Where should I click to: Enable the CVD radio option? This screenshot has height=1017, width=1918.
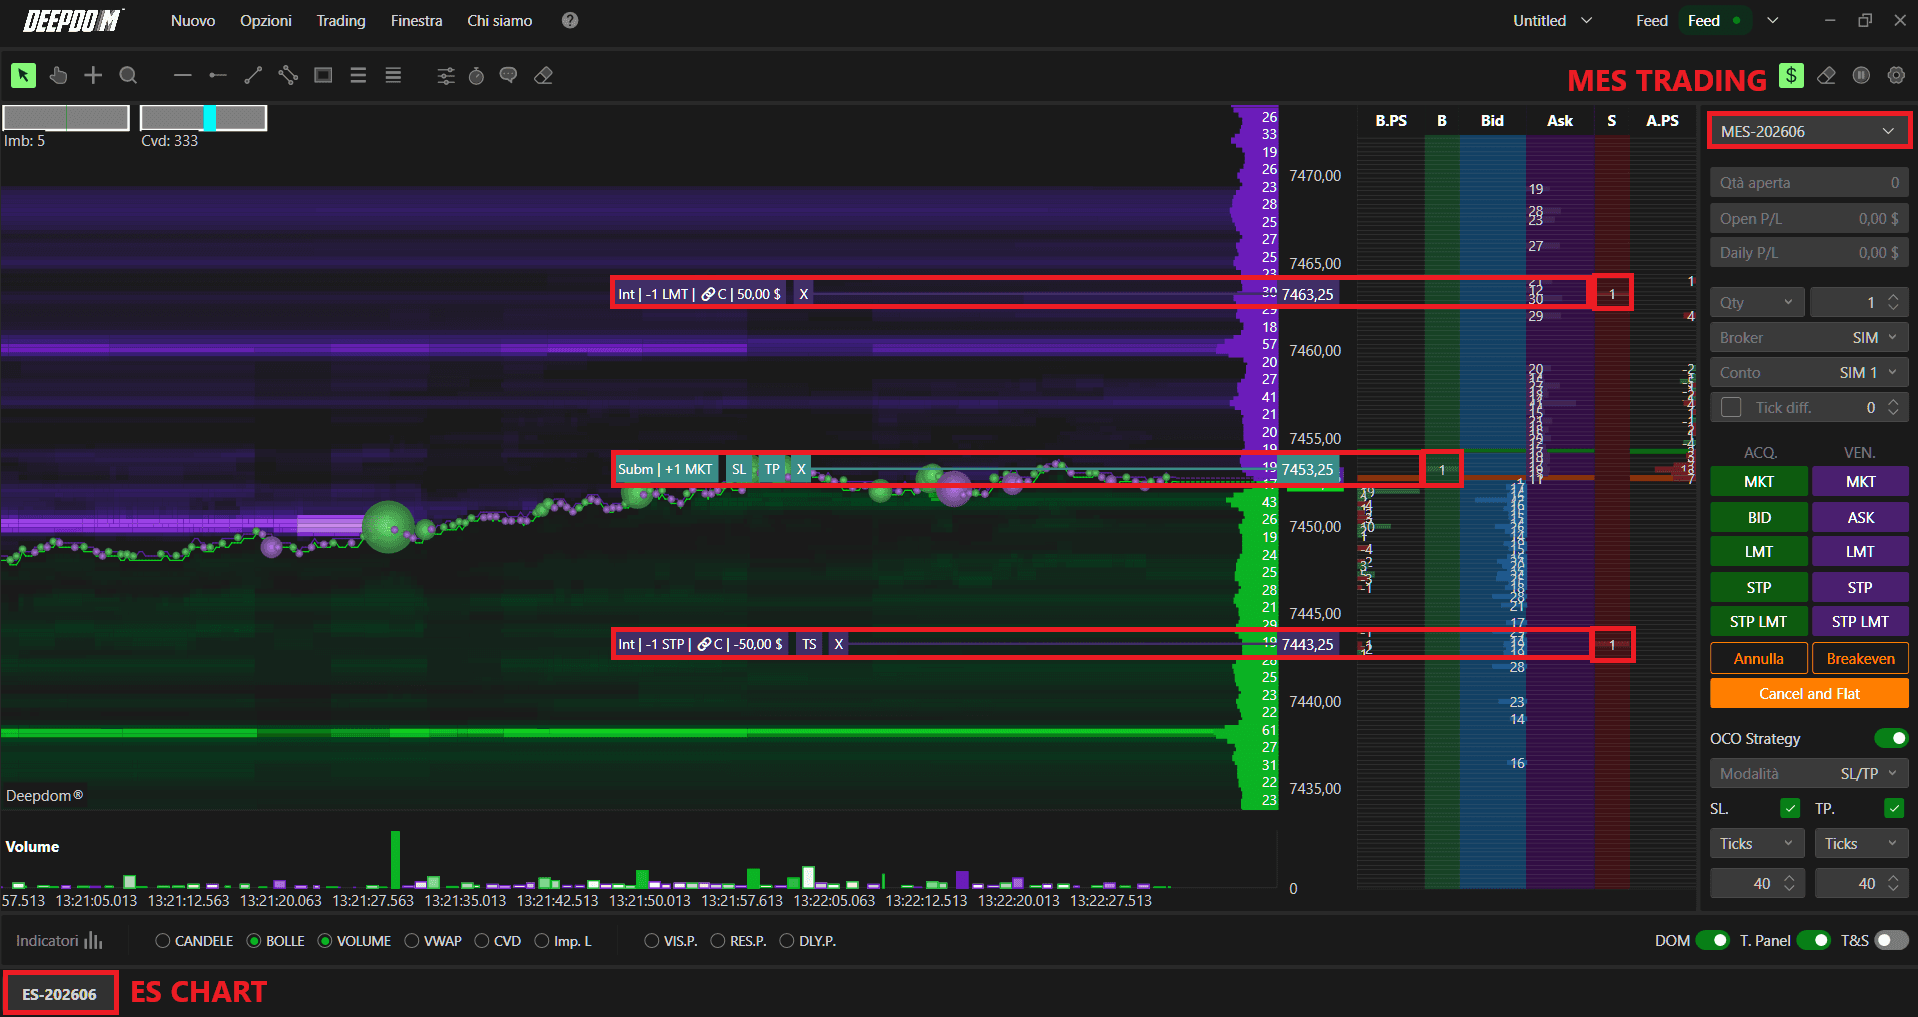pos(482,941)
